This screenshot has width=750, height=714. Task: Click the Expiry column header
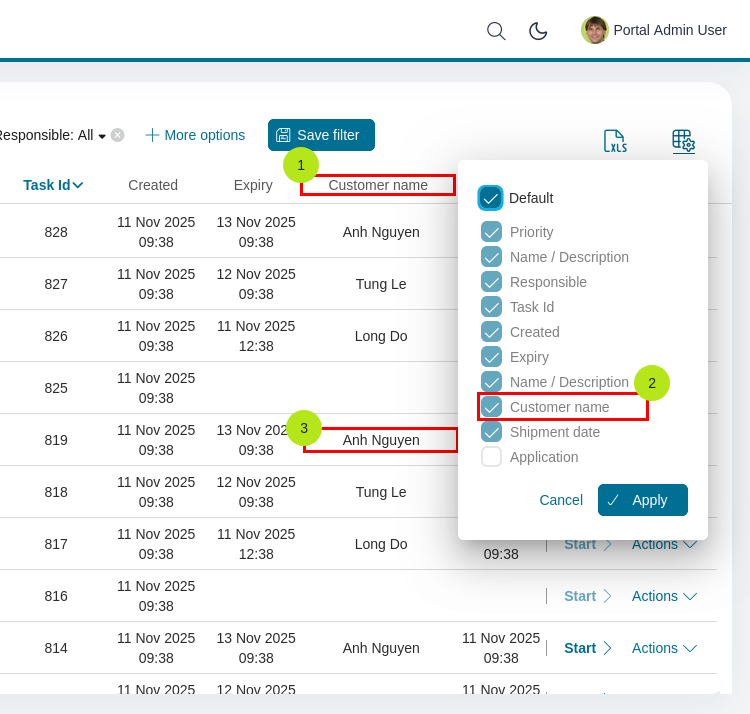point(253,185)
